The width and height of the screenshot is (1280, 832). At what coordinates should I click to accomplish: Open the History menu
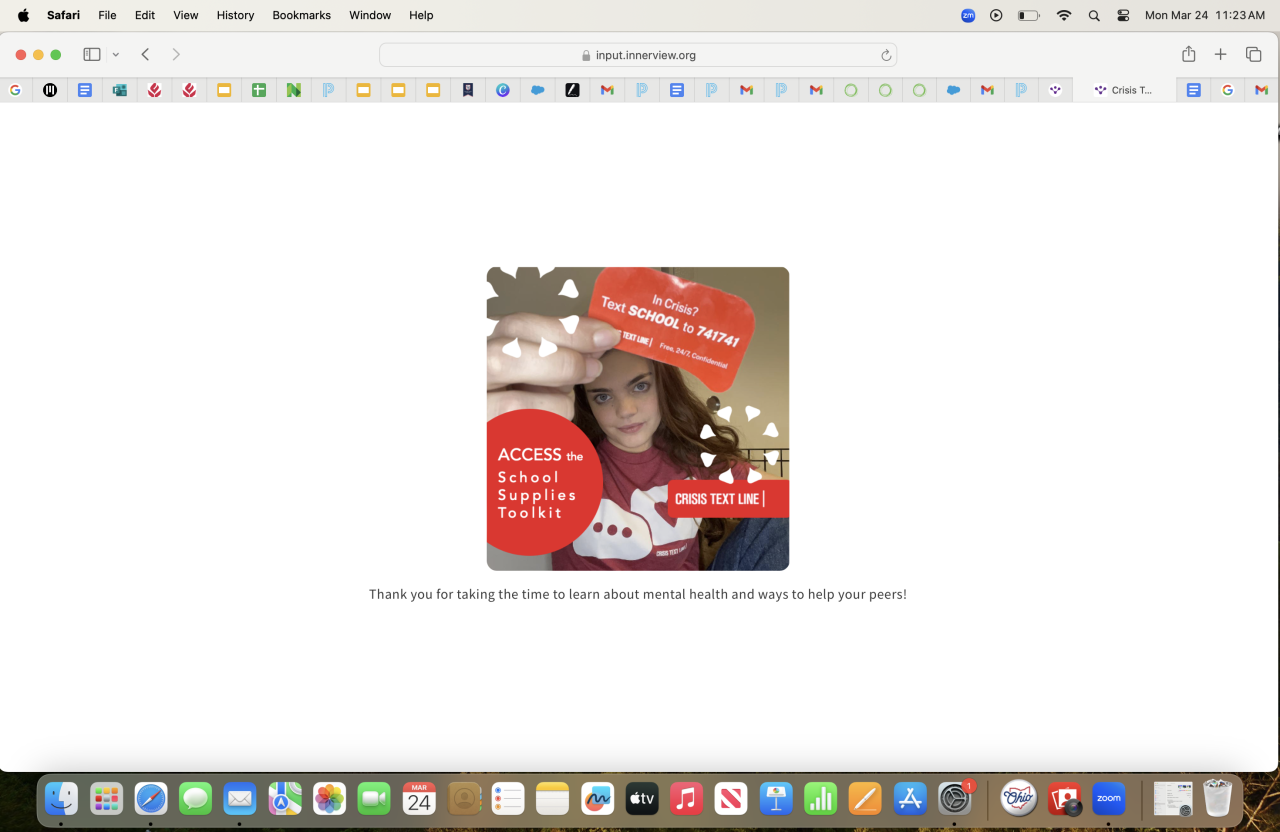coord(236,15)
